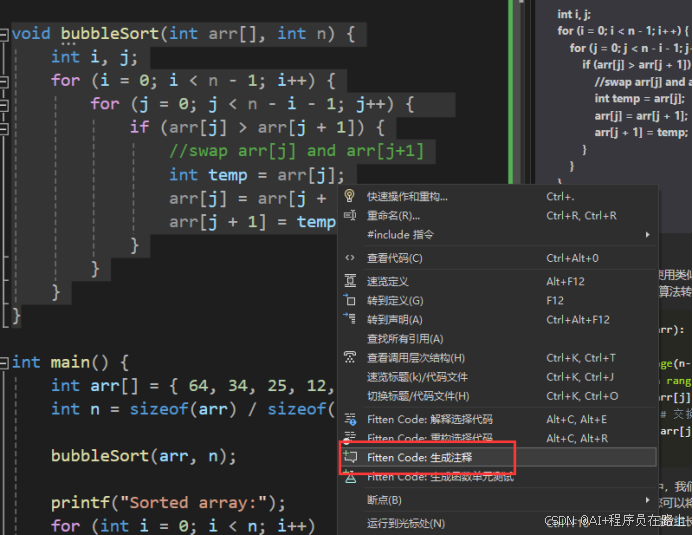This screenshot has height=535, width=693.
Task: Expand the #include 指令 submenu arrow
Action: (647, 235)
